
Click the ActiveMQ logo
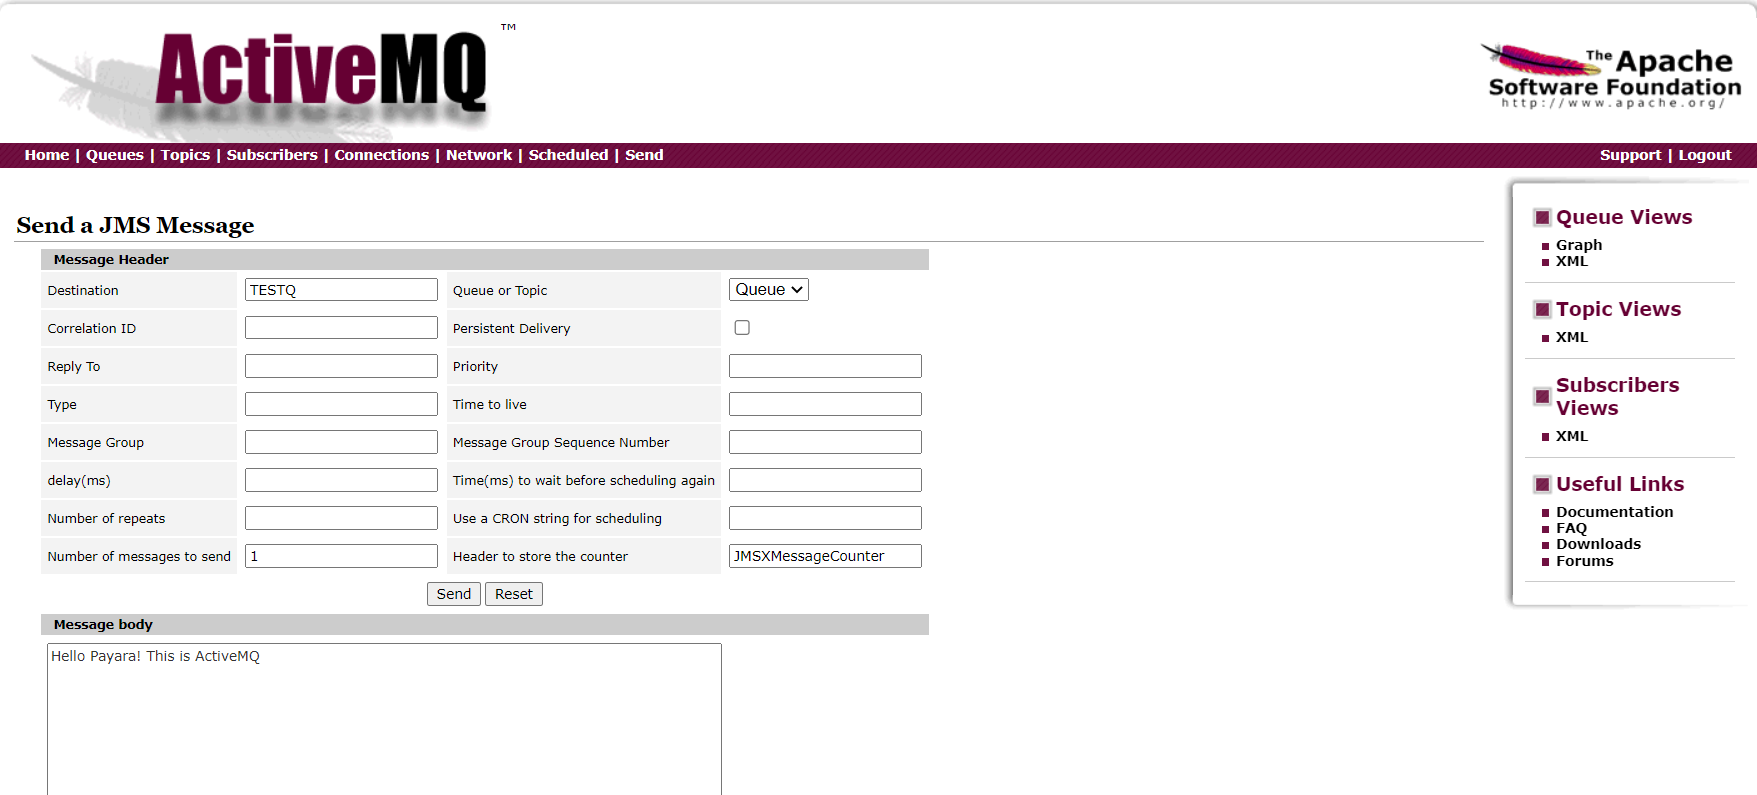[320, 72]
